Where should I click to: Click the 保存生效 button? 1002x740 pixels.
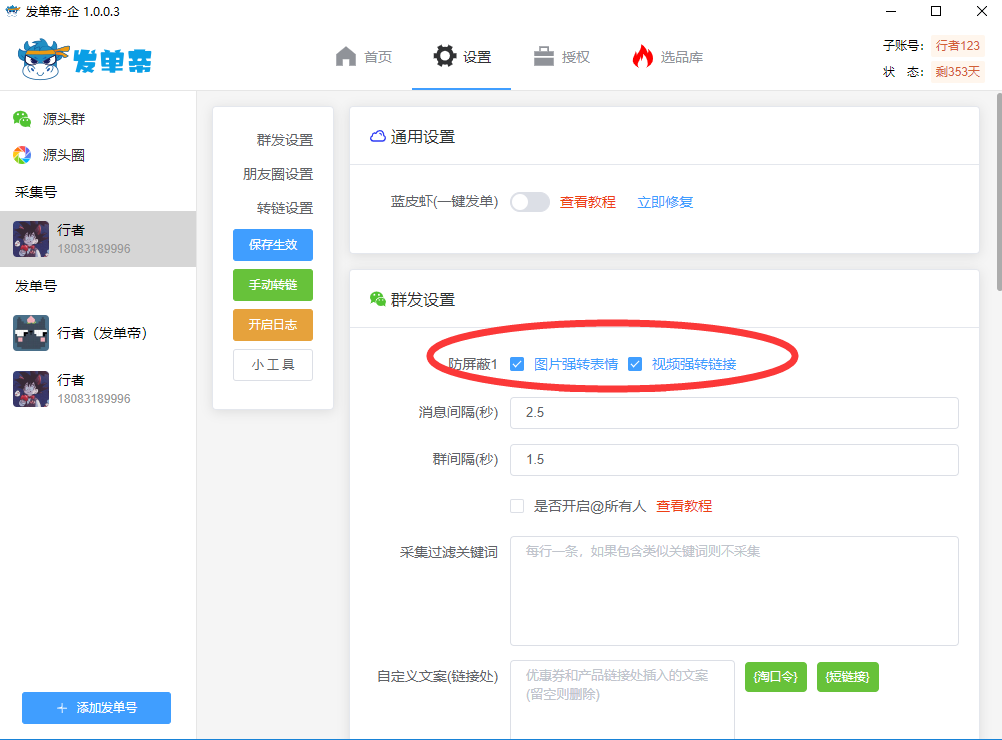click(x=273, y=245)
